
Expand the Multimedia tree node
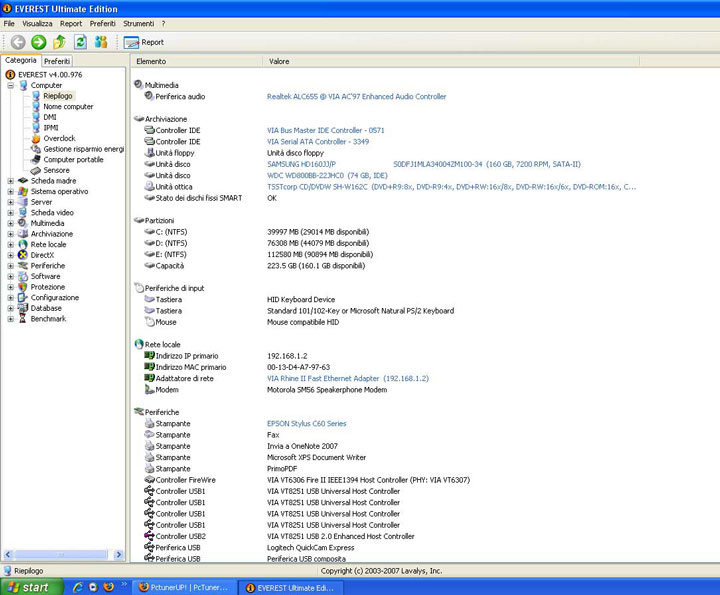pos(11,223)
